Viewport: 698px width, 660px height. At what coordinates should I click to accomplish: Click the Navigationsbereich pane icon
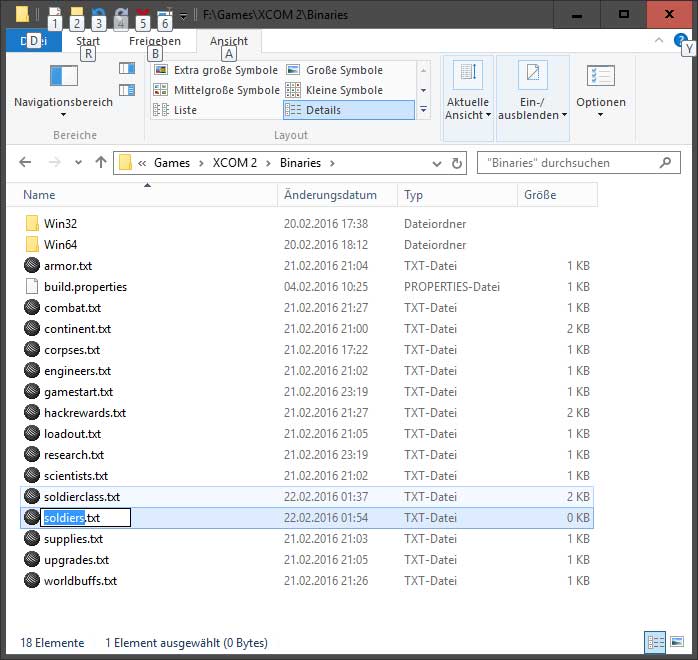tap(64, 76)
